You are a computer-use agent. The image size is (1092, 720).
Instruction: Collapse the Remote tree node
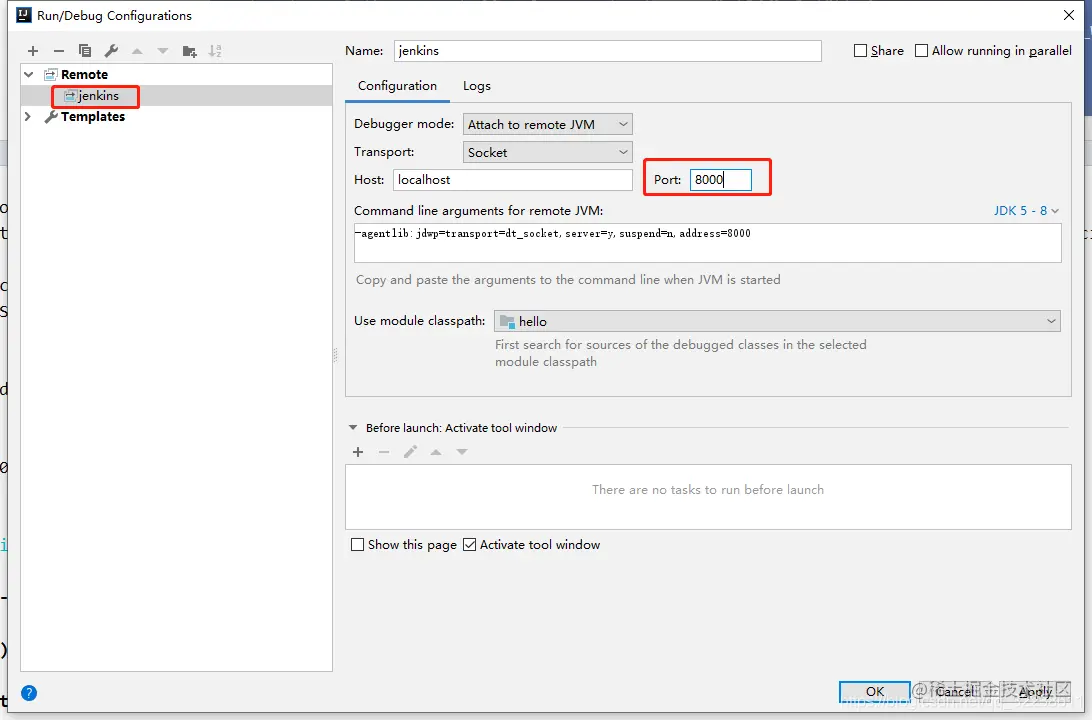29,75
